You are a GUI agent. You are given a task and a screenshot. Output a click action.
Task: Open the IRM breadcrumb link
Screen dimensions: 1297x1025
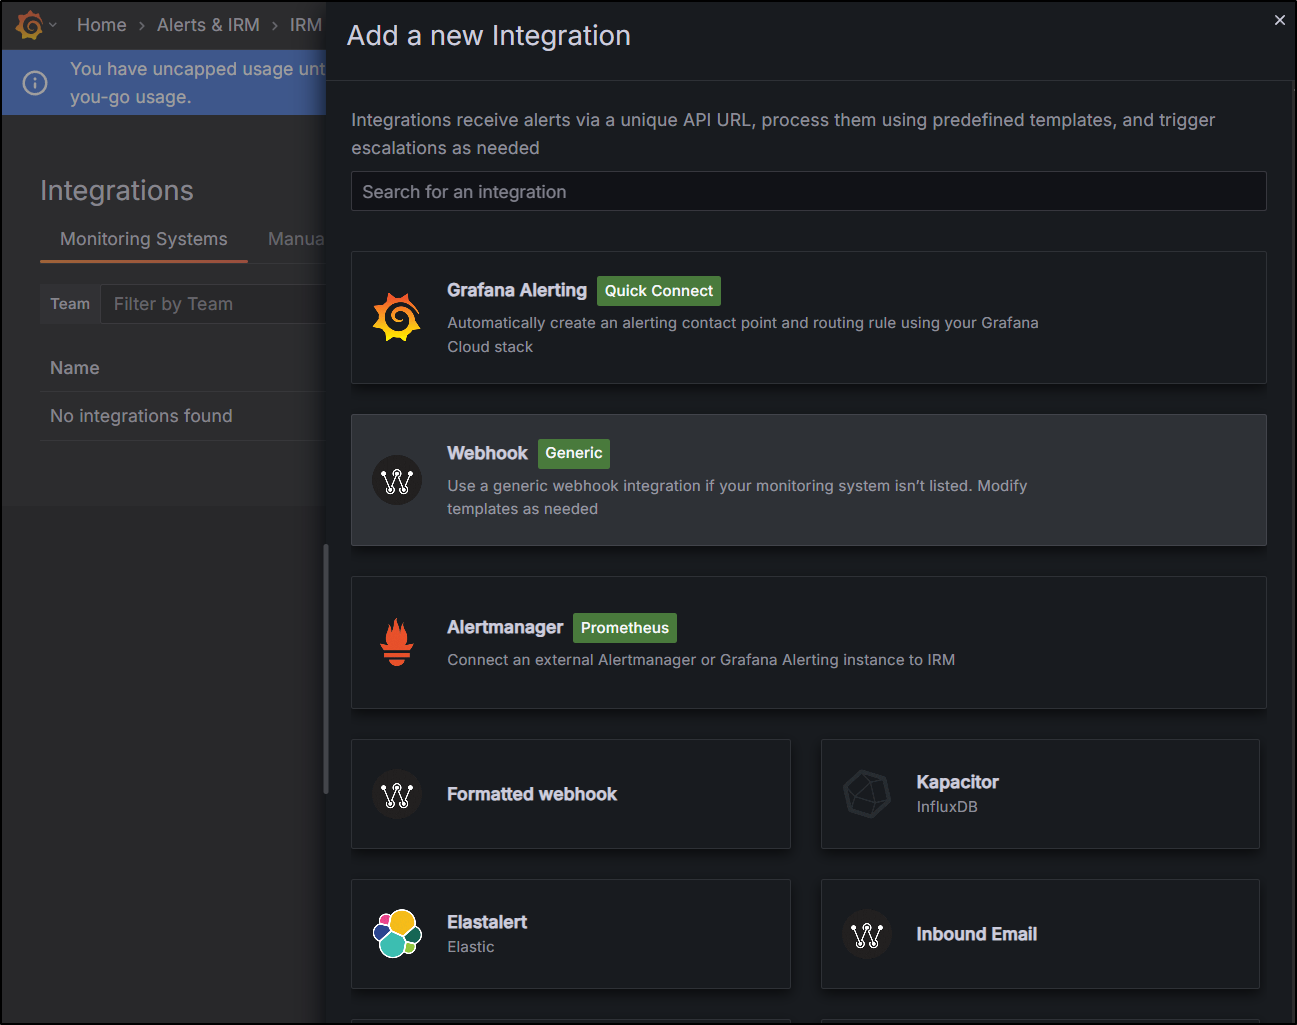coord(306,25)
